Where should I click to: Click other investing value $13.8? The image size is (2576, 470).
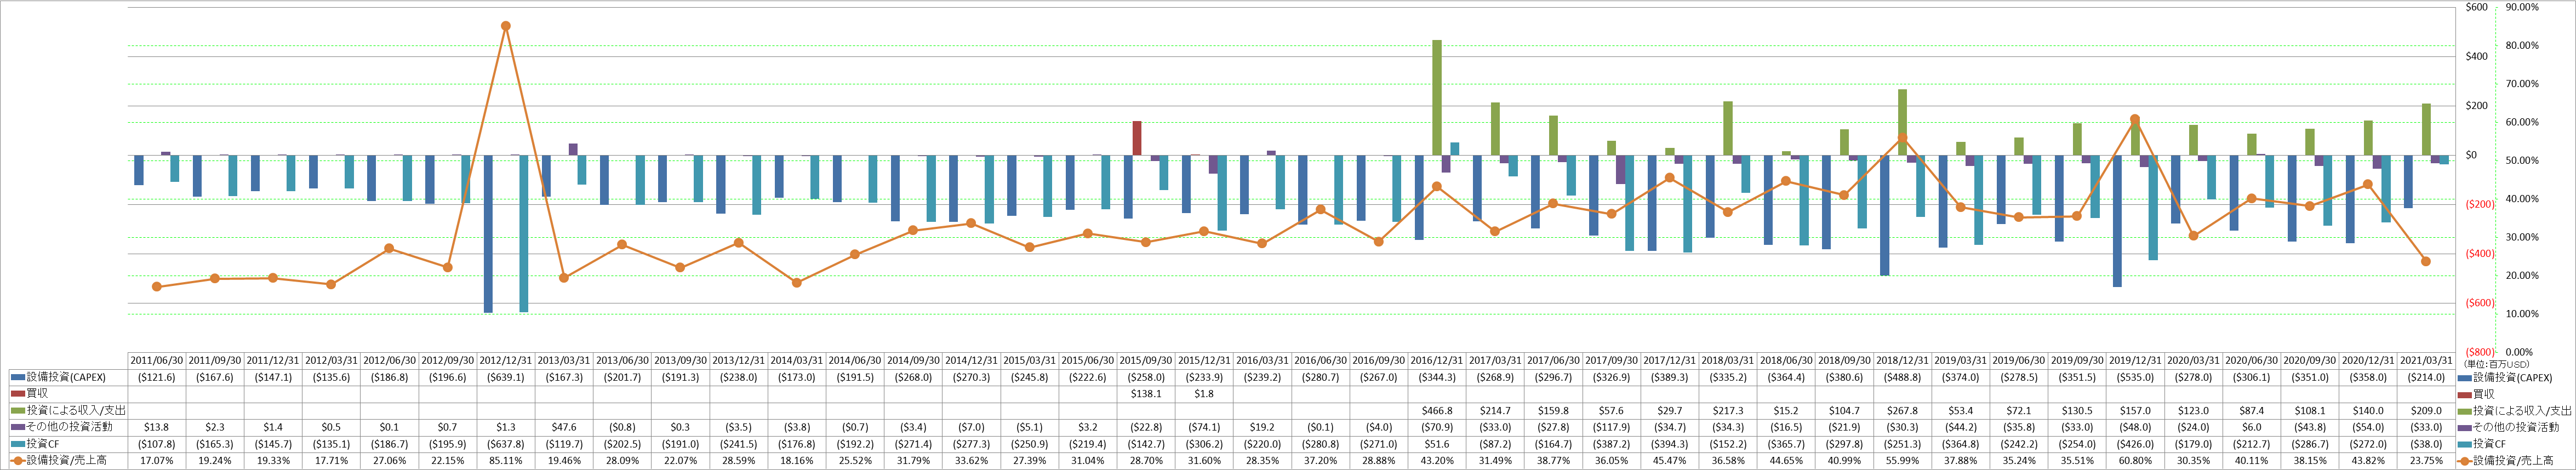(156, 427)
